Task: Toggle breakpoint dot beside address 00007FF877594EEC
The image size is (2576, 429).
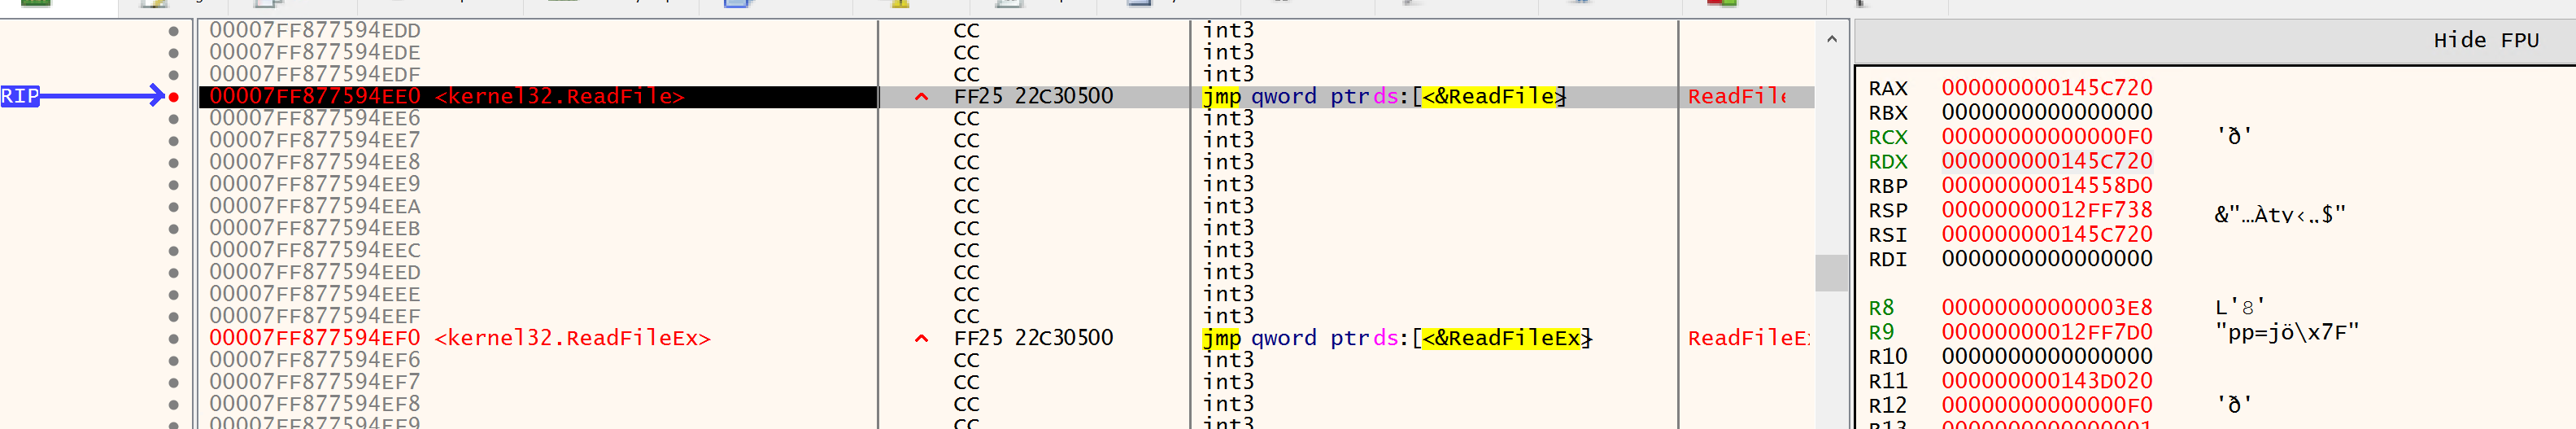Action: click(x=174, y=251)
